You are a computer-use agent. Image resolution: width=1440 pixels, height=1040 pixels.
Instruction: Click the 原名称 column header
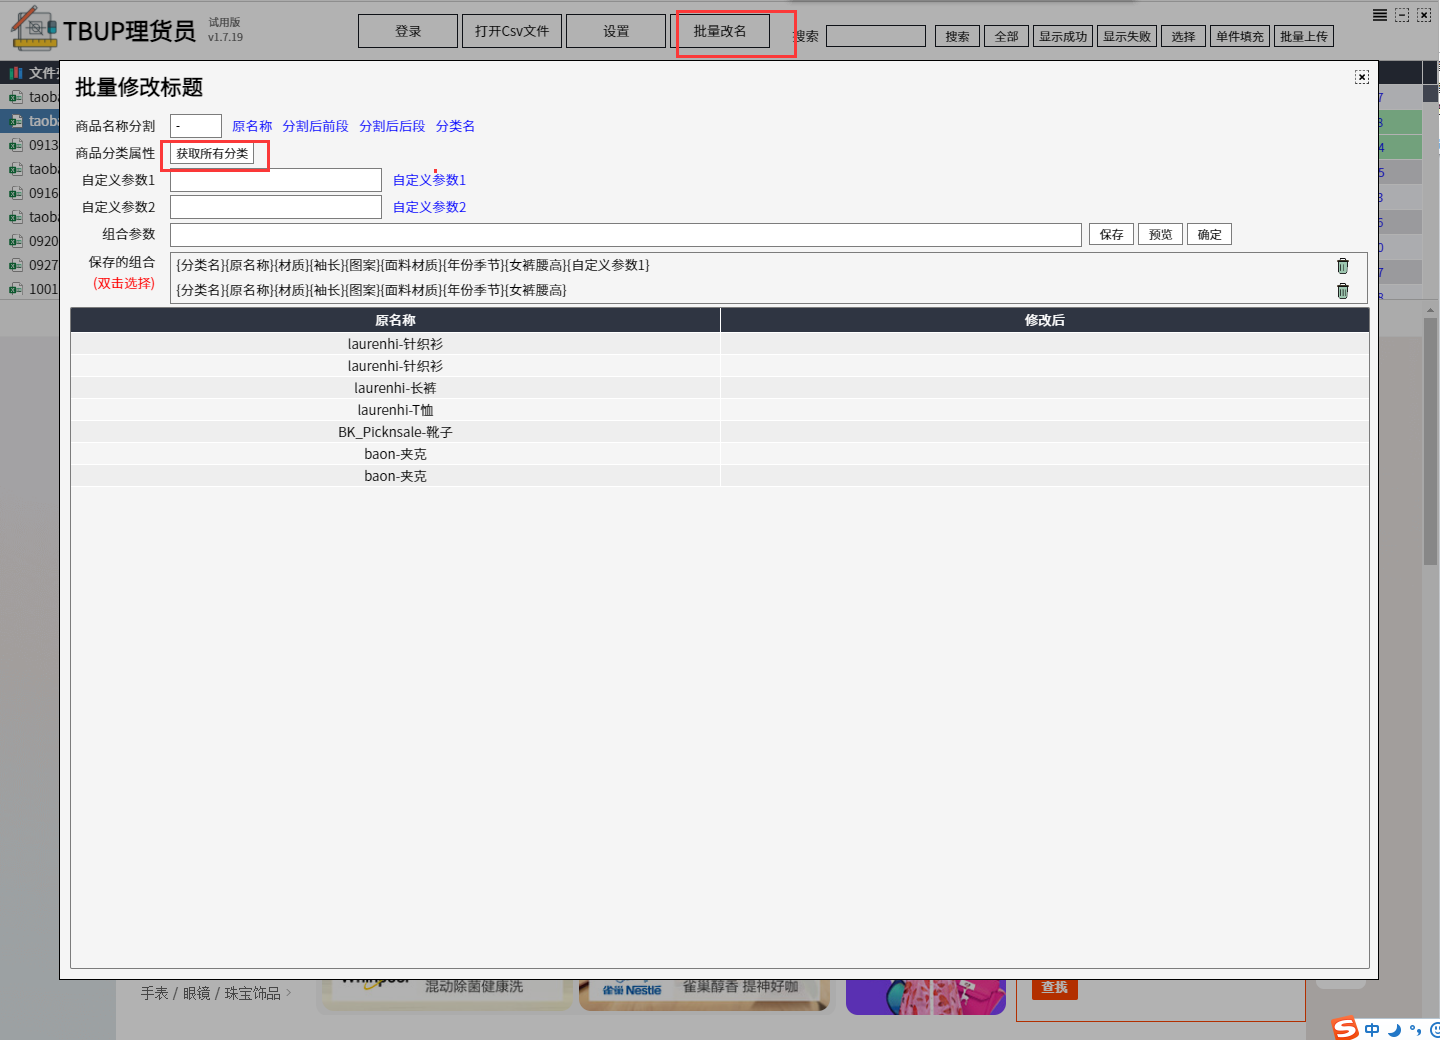tap(395, 320)
